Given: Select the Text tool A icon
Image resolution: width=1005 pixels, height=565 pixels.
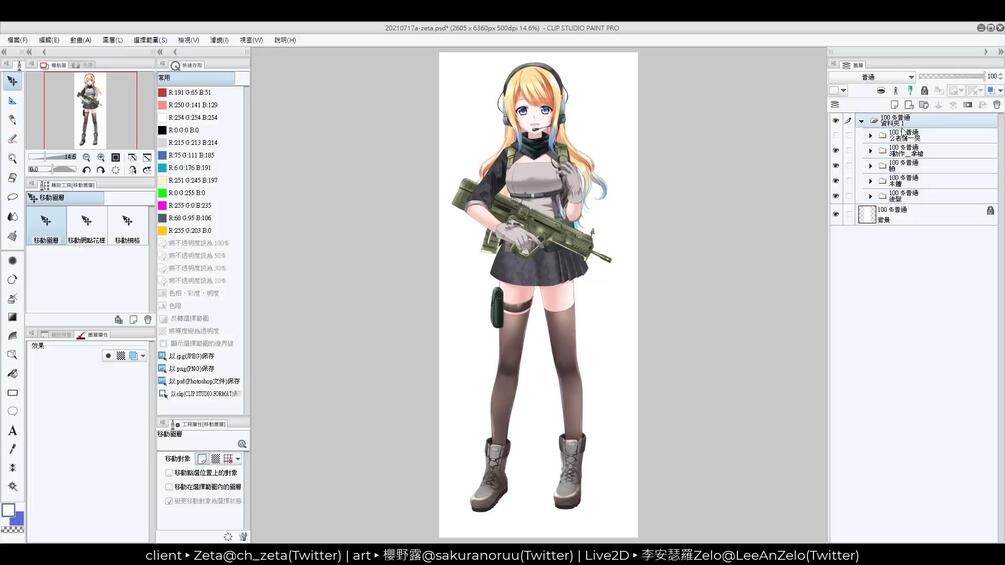Looking at the screenshot, I should point(12,431).
